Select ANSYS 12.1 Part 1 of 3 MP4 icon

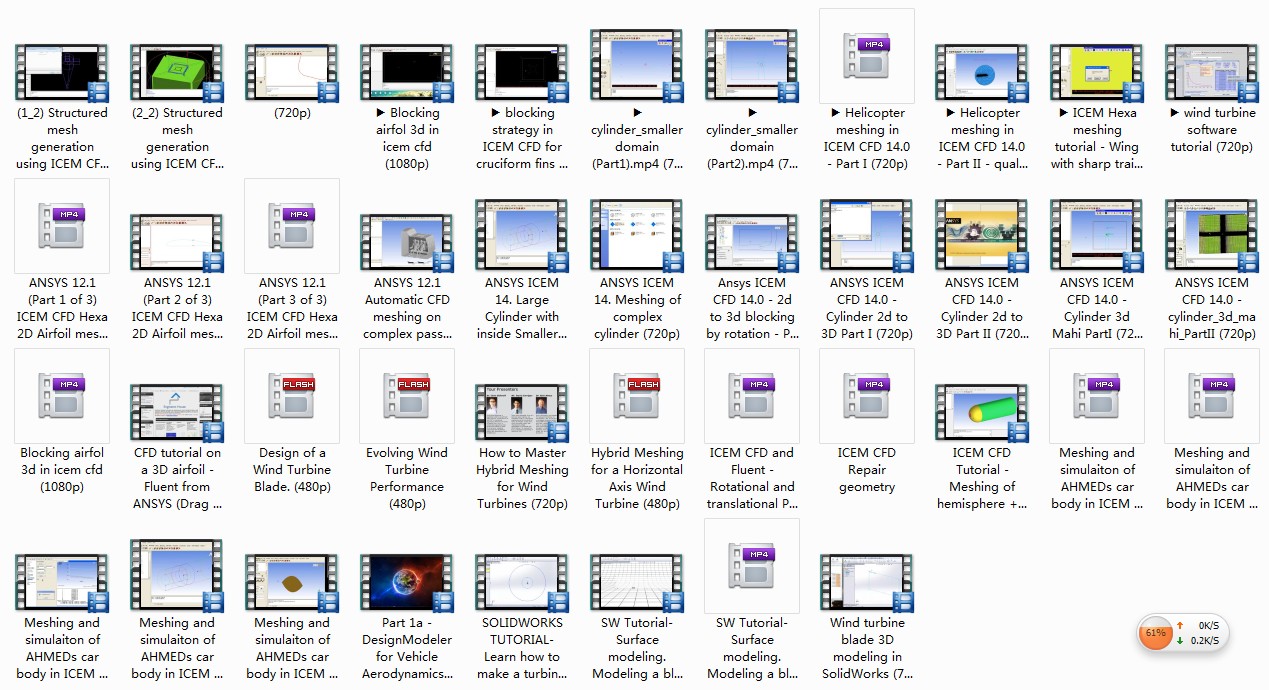(x=62, y=225)
